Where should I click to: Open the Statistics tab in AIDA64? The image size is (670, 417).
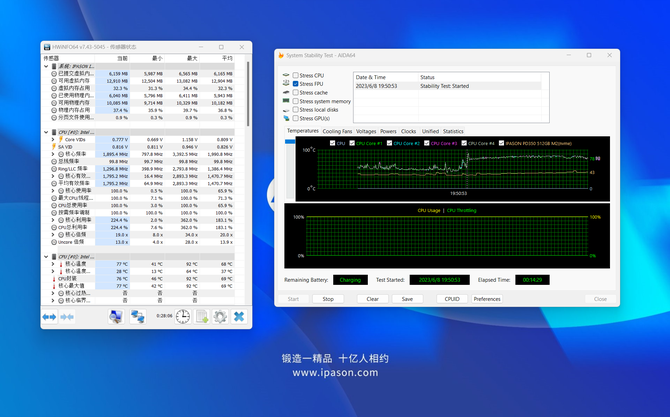(x=453, y=131)
